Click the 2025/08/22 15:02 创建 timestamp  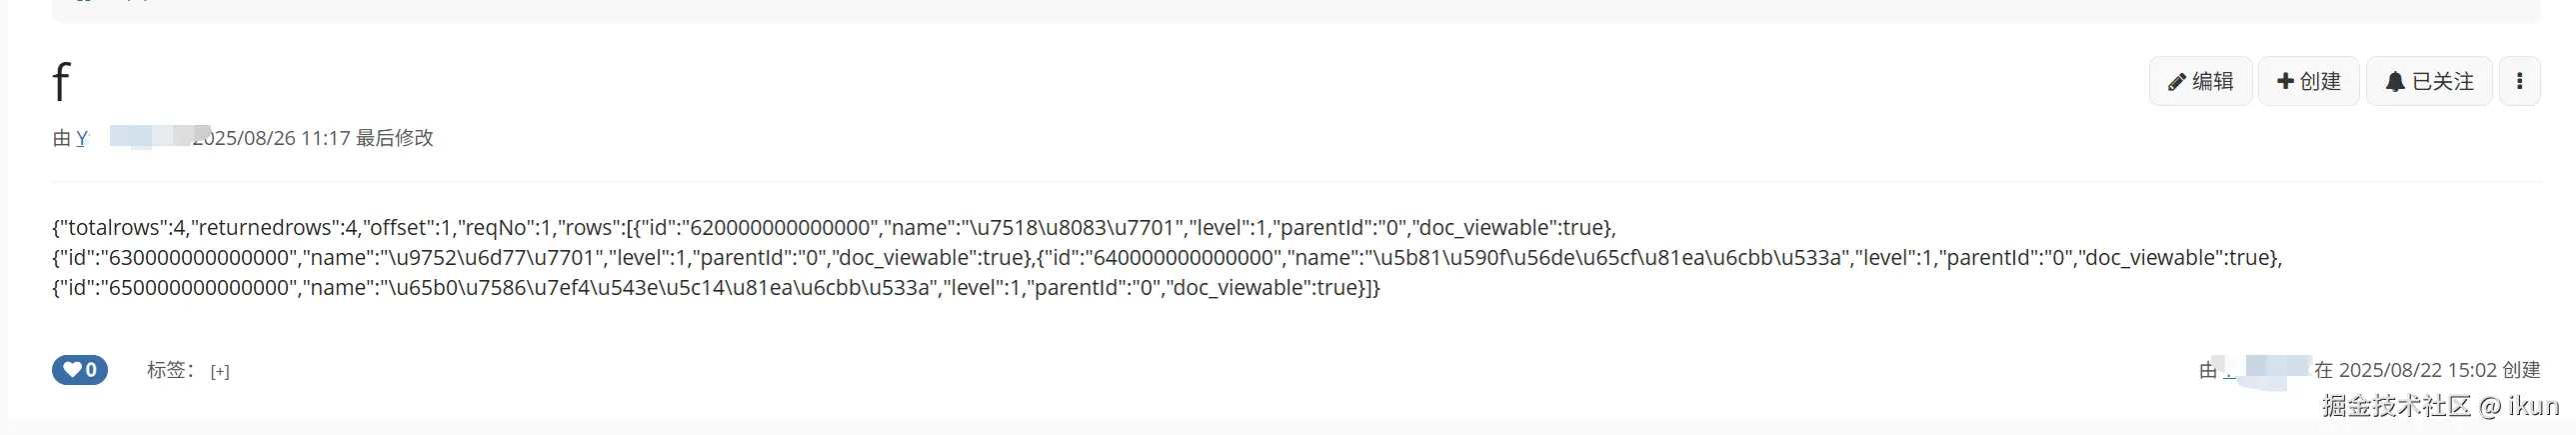[2427, 370]
